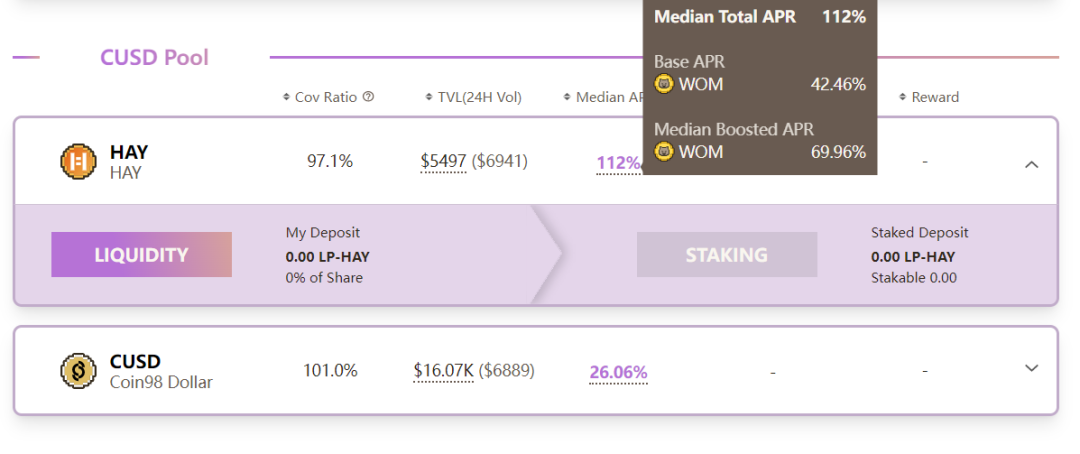Click the HAY 97.1% coverage ratio
Screen dimensions: 1080x454
330,161
